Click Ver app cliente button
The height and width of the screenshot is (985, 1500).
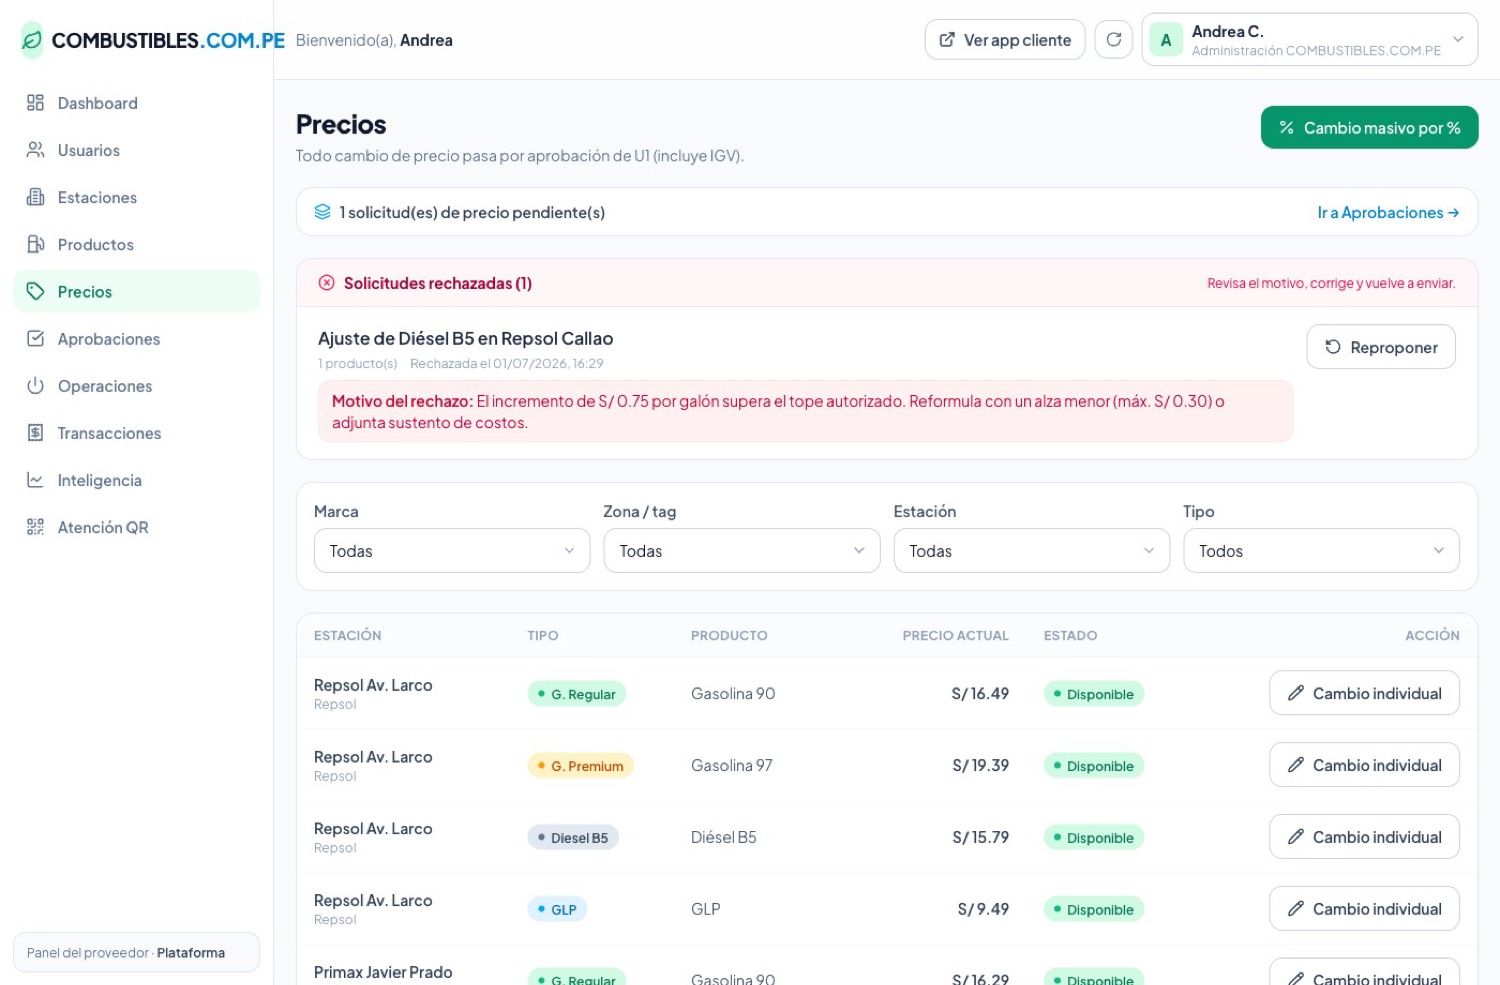1005,40
